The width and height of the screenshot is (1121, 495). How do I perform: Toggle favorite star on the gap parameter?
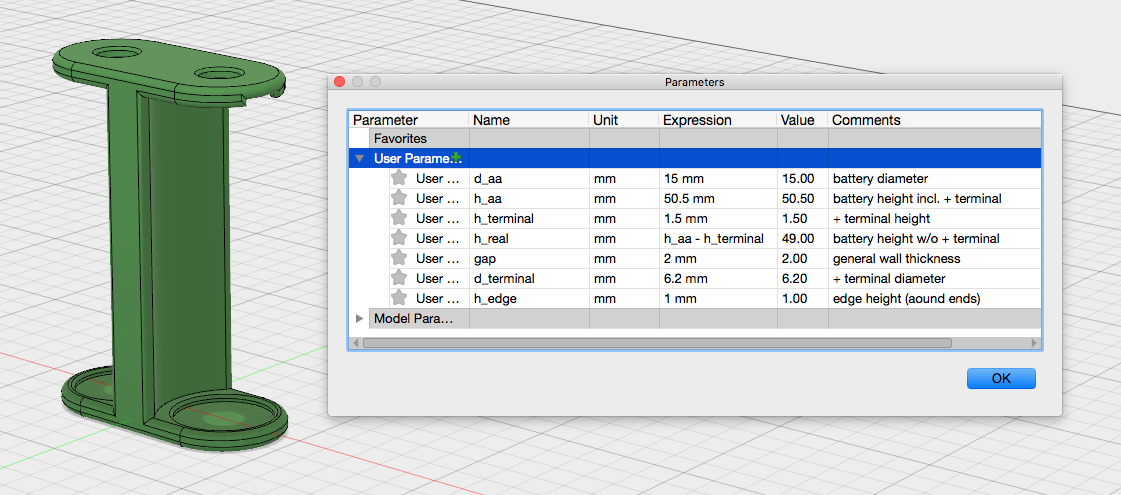pyautogui.click(x=400, y=258)
